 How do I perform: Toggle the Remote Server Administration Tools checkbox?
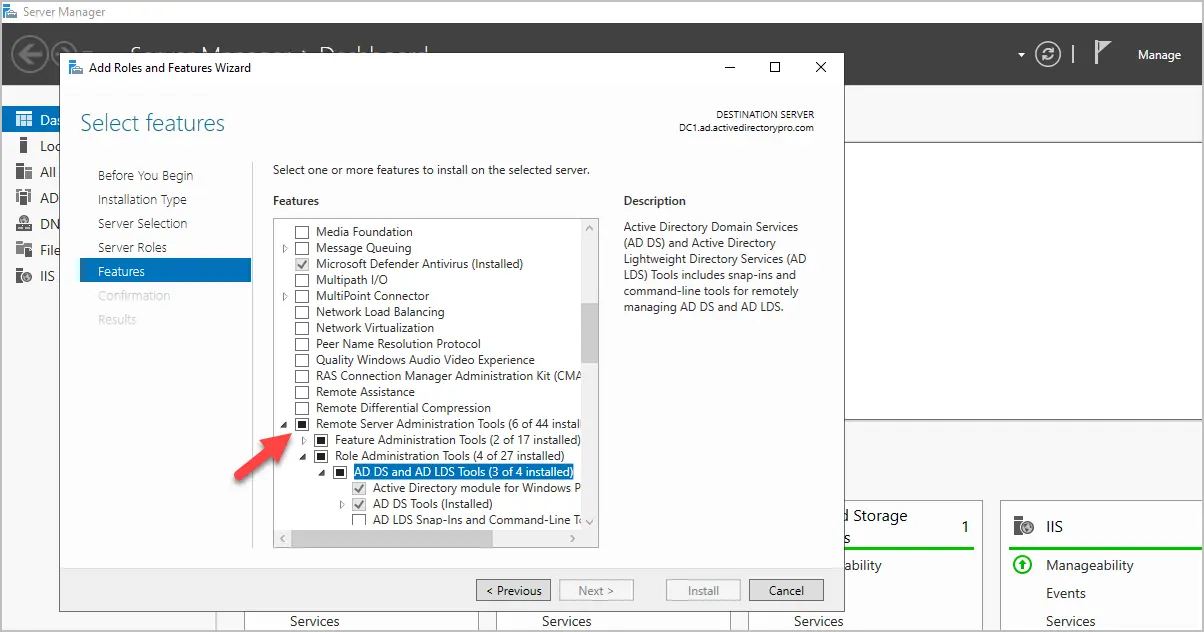click(x=302, y=424)
